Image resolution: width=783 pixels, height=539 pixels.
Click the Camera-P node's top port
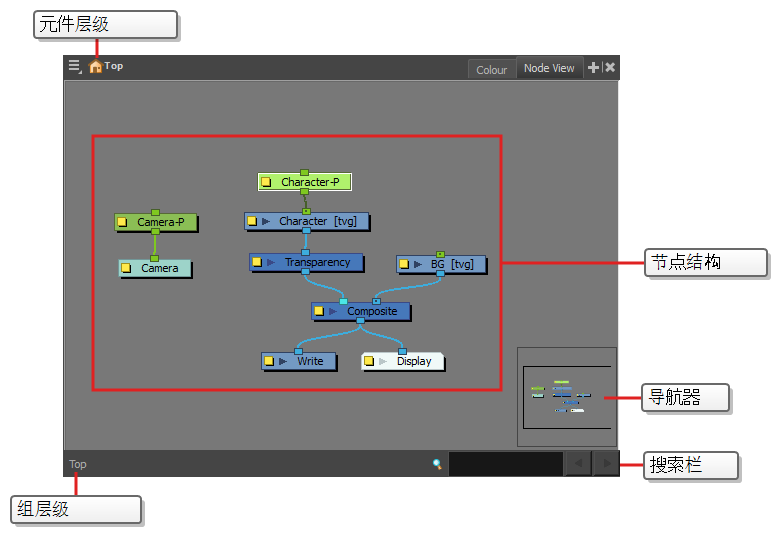pyautogui.click(x=155, y=212)
